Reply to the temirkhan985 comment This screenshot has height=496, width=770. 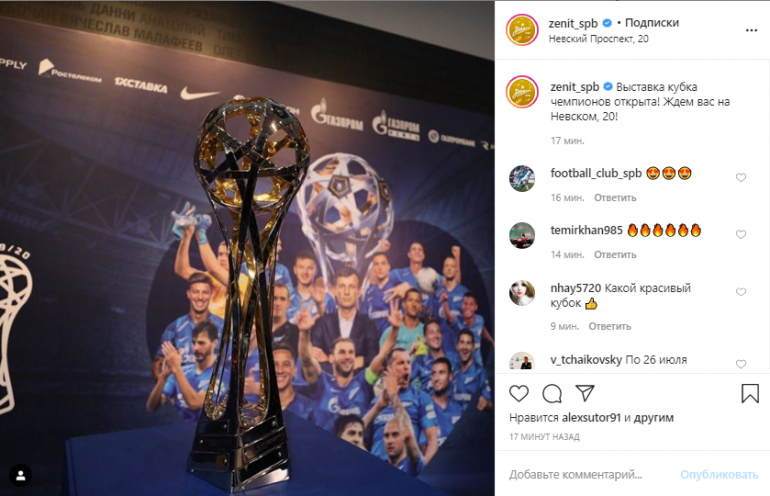(x=615, y=255)
